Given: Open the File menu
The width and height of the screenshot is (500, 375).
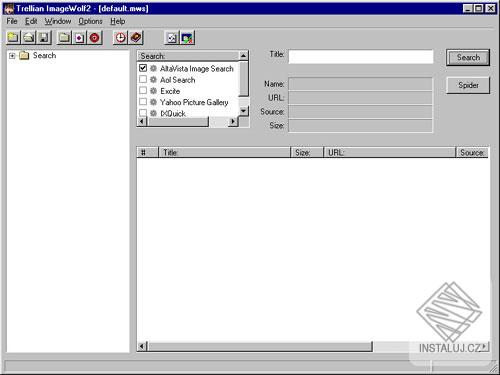Looking at the screenshot, I should pyautogui.click(x=12, y=21).
